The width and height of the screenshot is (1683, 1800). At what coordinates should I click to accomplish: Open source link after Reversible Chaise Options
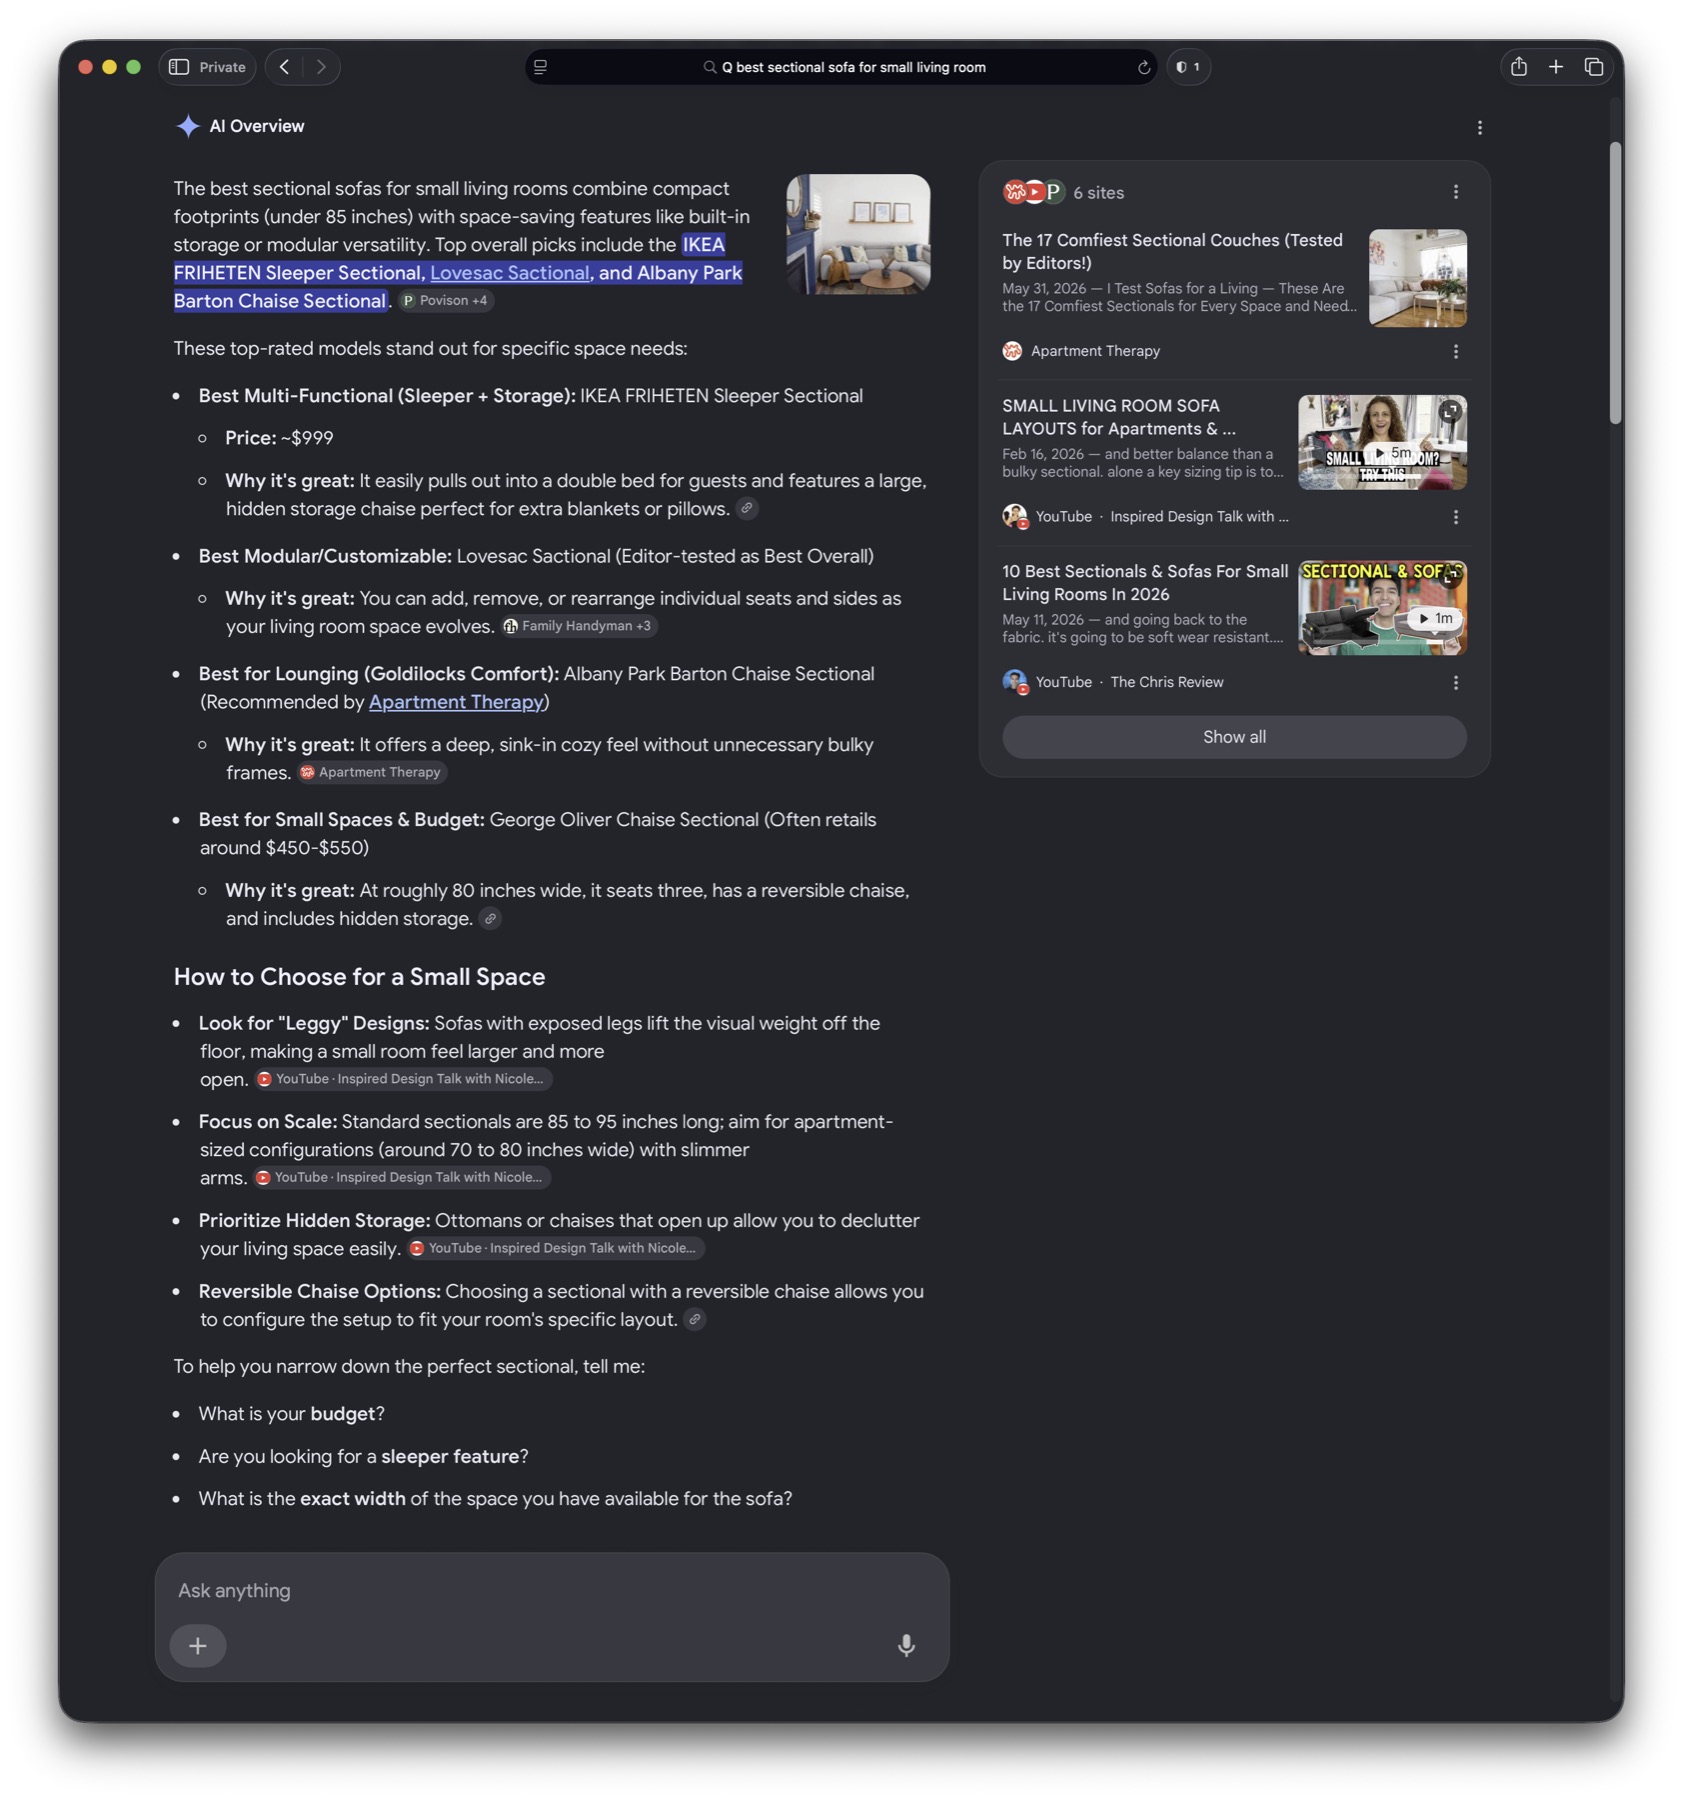tap(695, 1320)
